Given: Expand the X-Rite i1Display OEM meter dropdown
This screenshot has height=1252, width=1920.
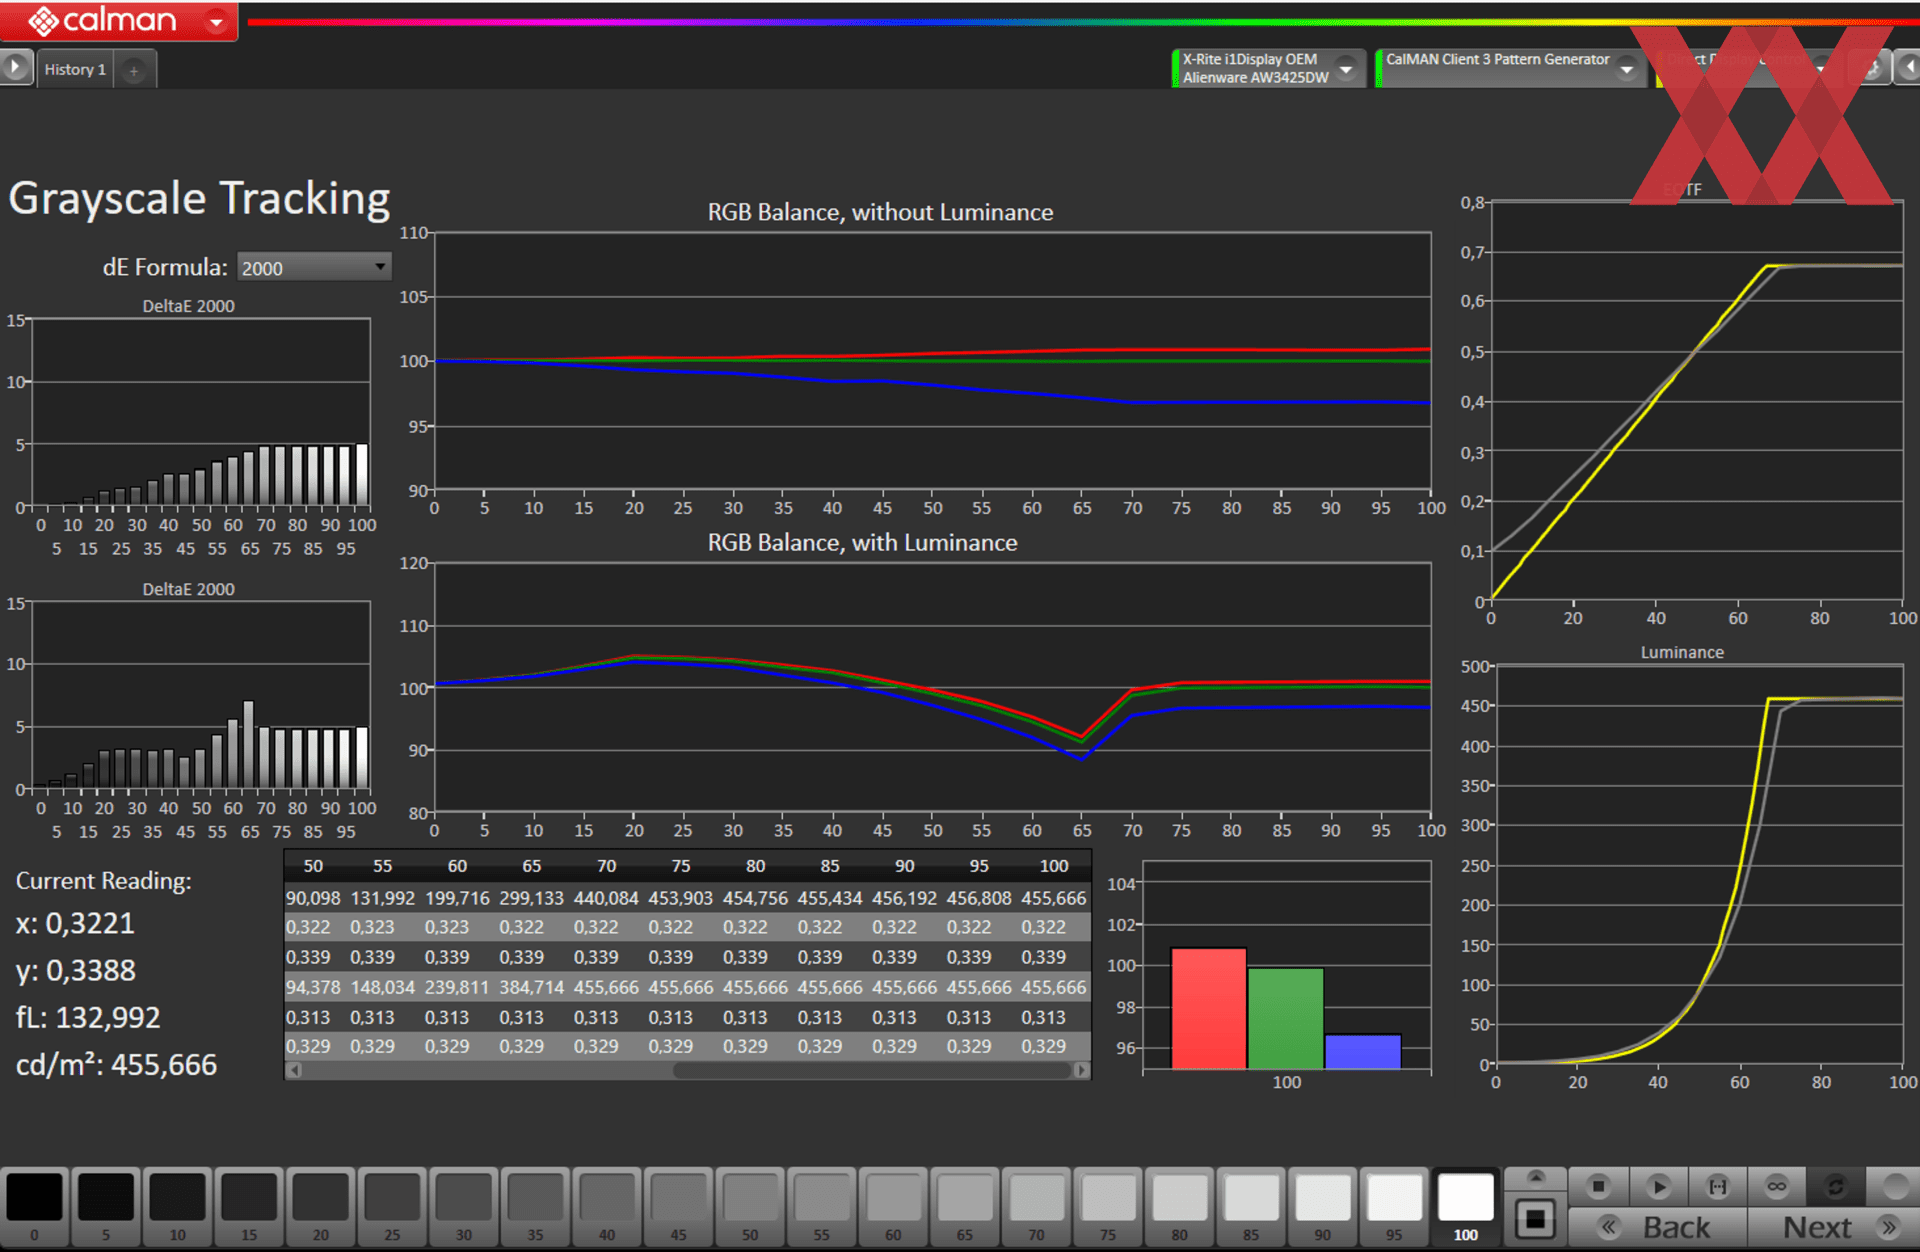Looking at the screenshot, I should click(x=1346, y=69).
